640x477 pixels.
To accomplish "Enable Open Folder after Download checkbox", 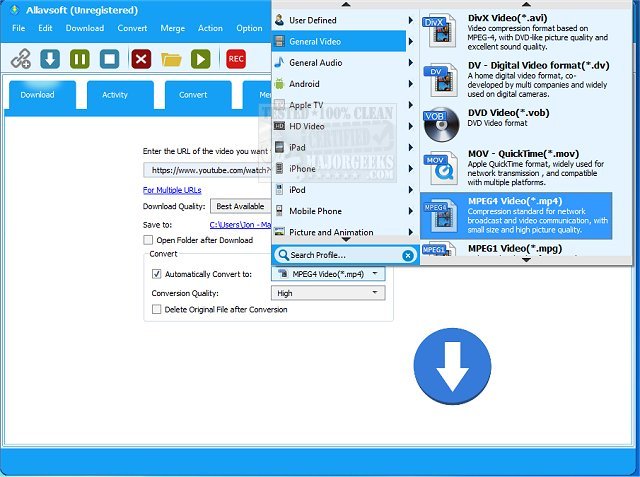I will 148,240.
